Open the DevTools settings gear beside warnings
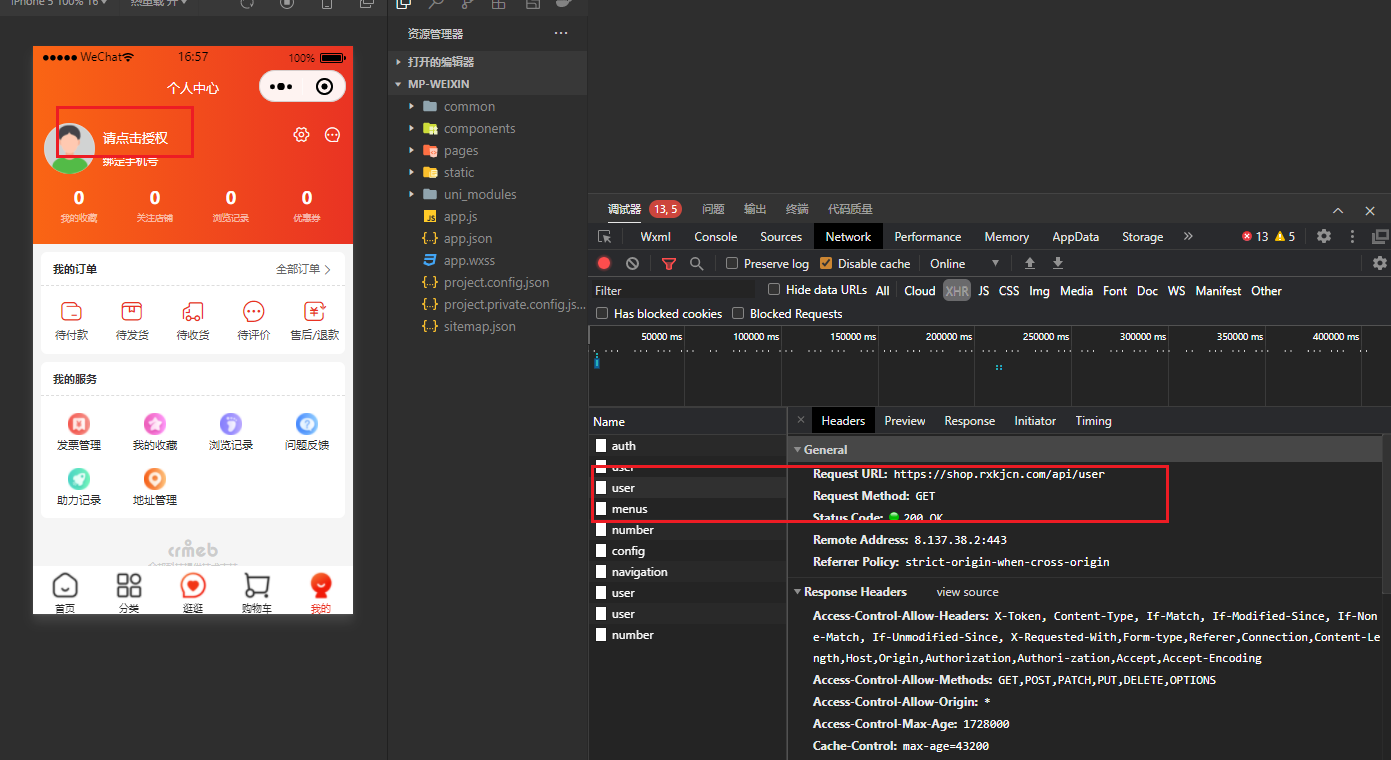1391x760 pixels. click(x=1324, y=236)
